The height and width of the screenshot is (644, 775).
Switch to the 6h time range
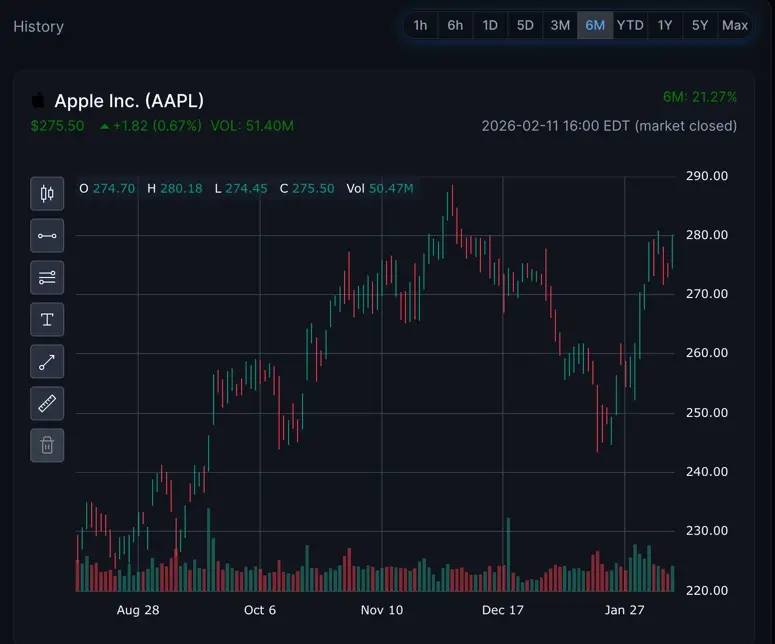click(x=455, y=25)
